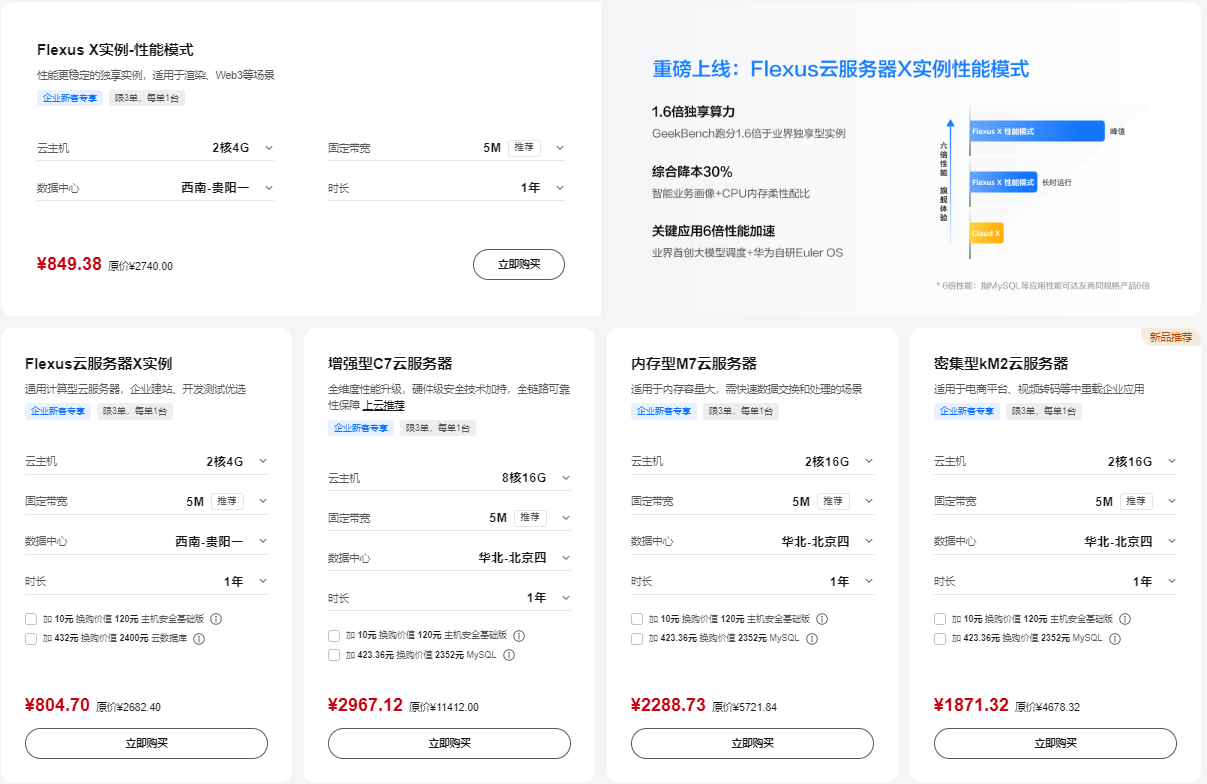Open 云主机 8核16G dropdown in 增强型C7 card

tap(449, 478)
